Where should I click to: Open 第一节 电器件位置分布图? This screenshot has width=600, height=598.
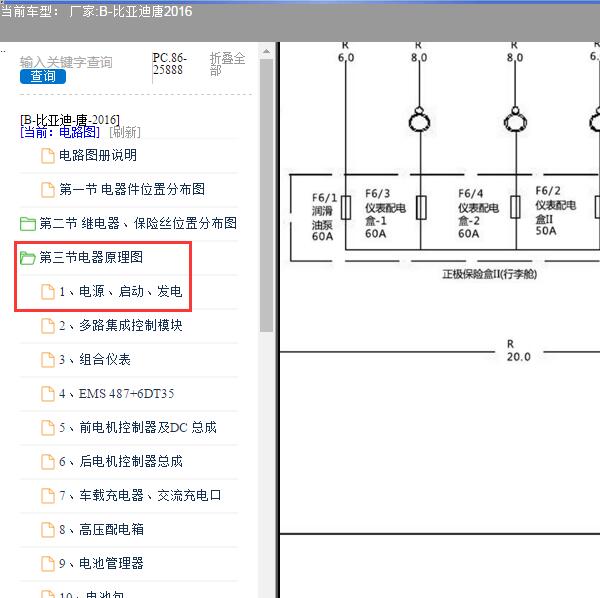132,189
